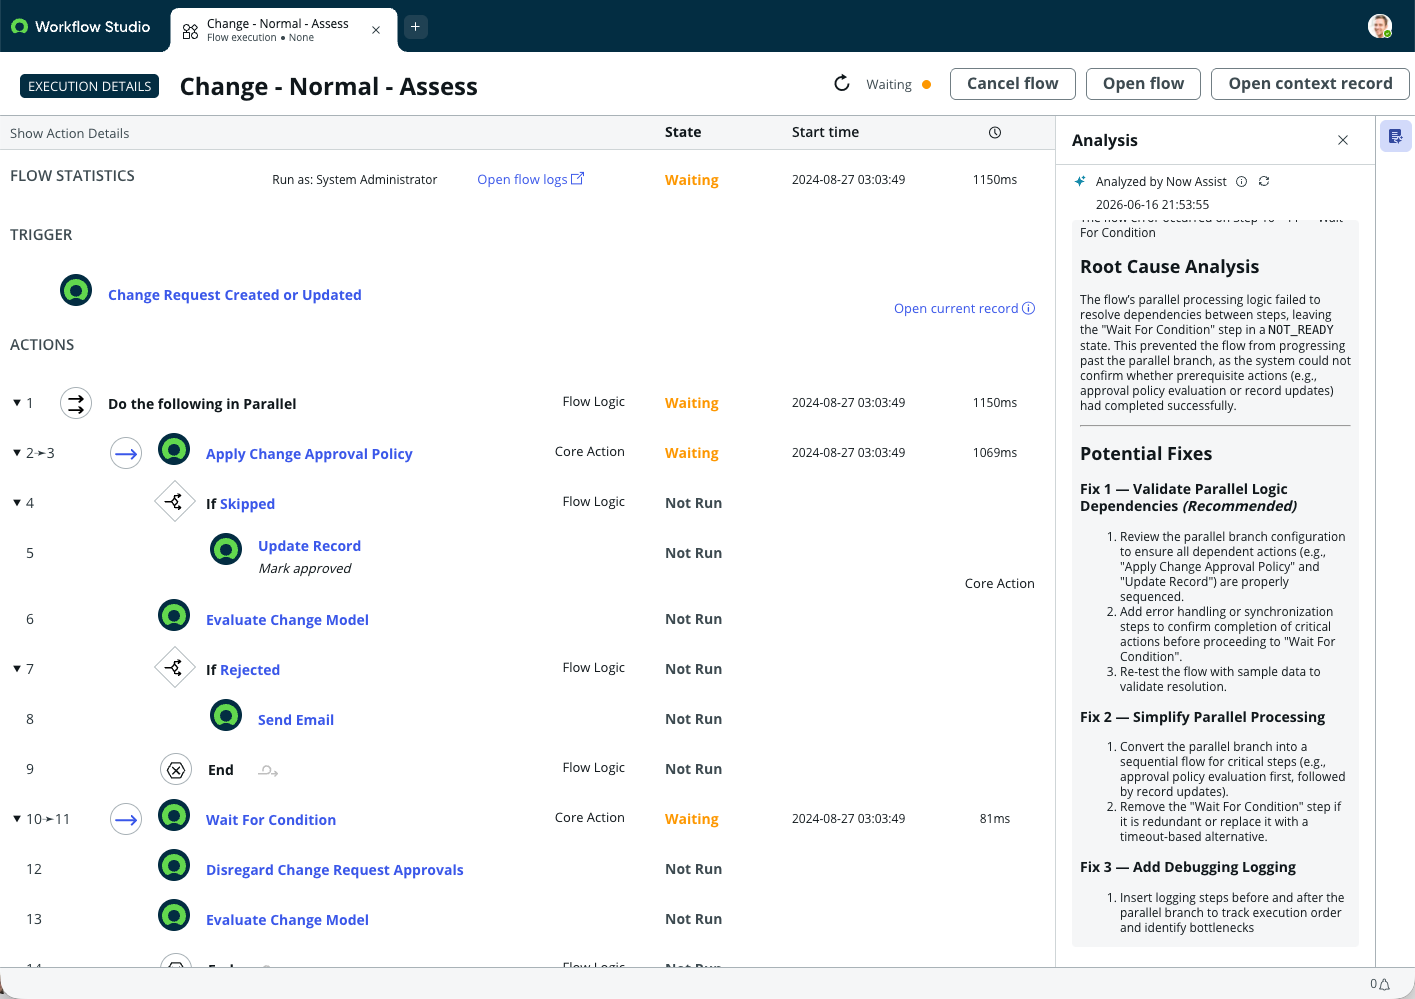Click step 13 Evaluate Change Model icon

tap(174, 916)
